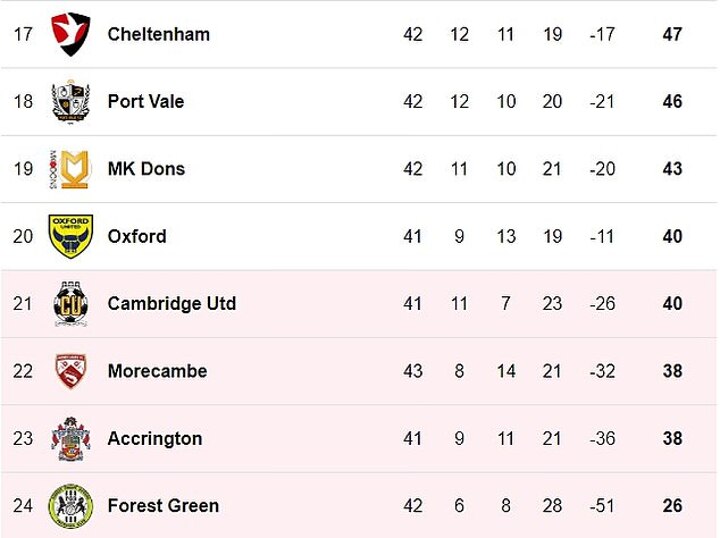Open the Accrington team link

tap(155, 439)
